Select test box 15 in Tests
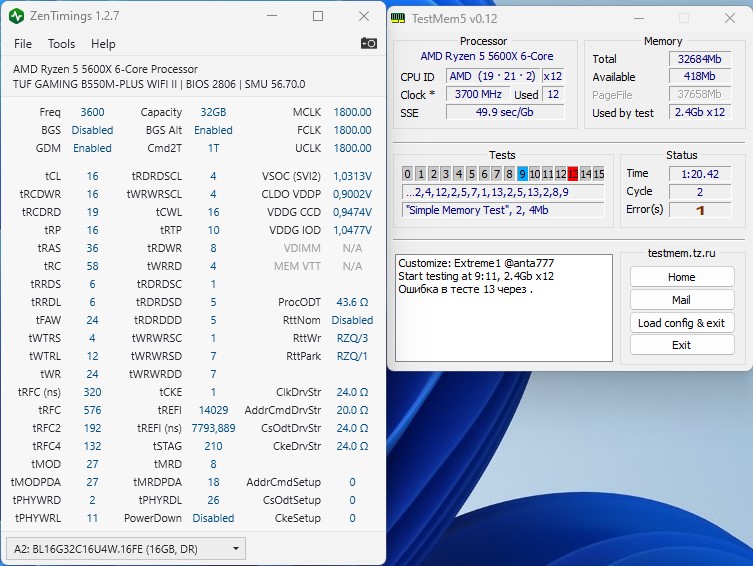 click(x=598, y=174)
